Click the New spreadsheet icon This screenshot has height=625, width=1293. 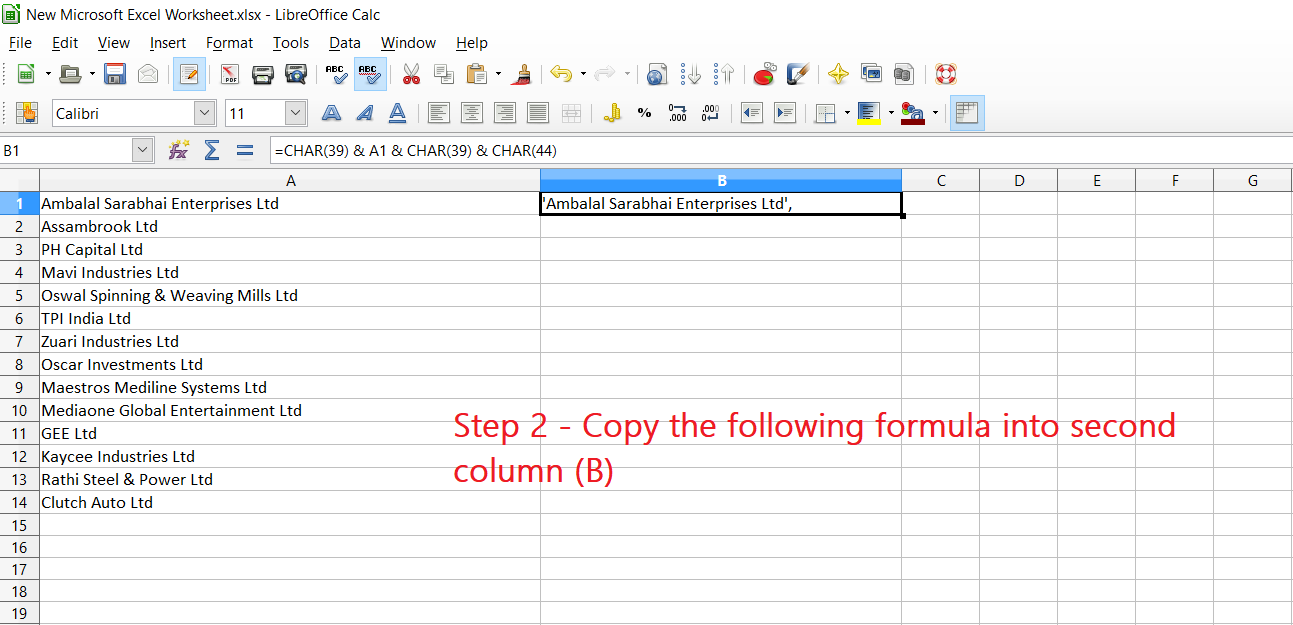click(x=26, y=74)
